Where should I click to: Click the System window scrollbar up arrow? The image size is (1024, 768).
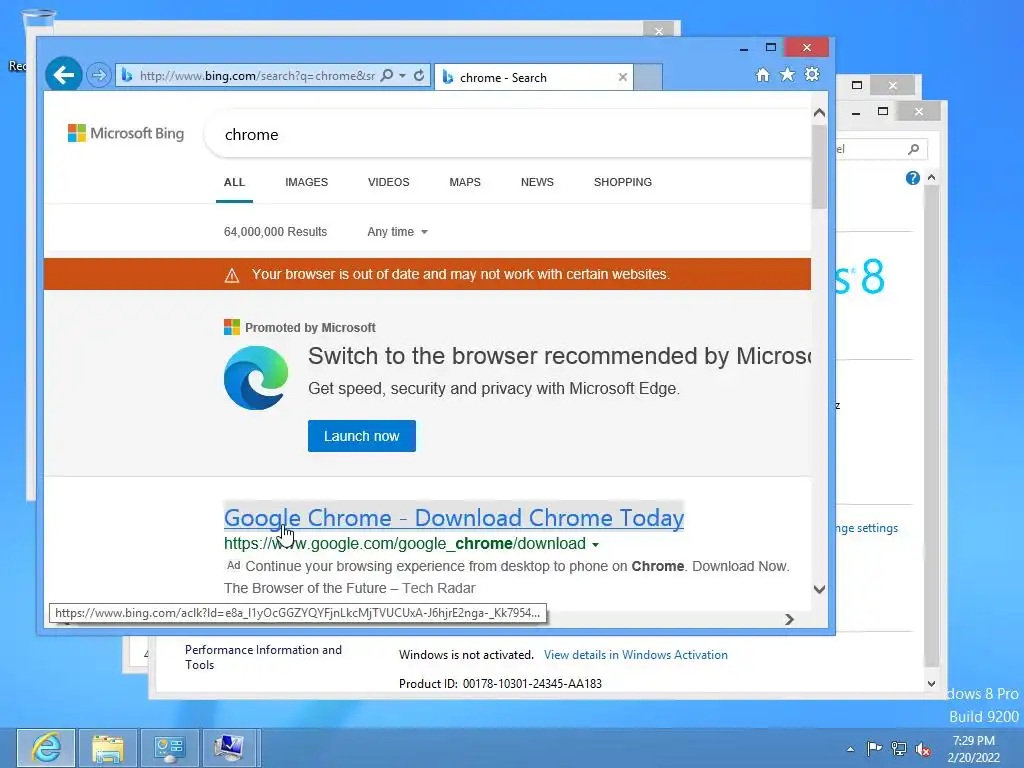(x=932, y=178)
